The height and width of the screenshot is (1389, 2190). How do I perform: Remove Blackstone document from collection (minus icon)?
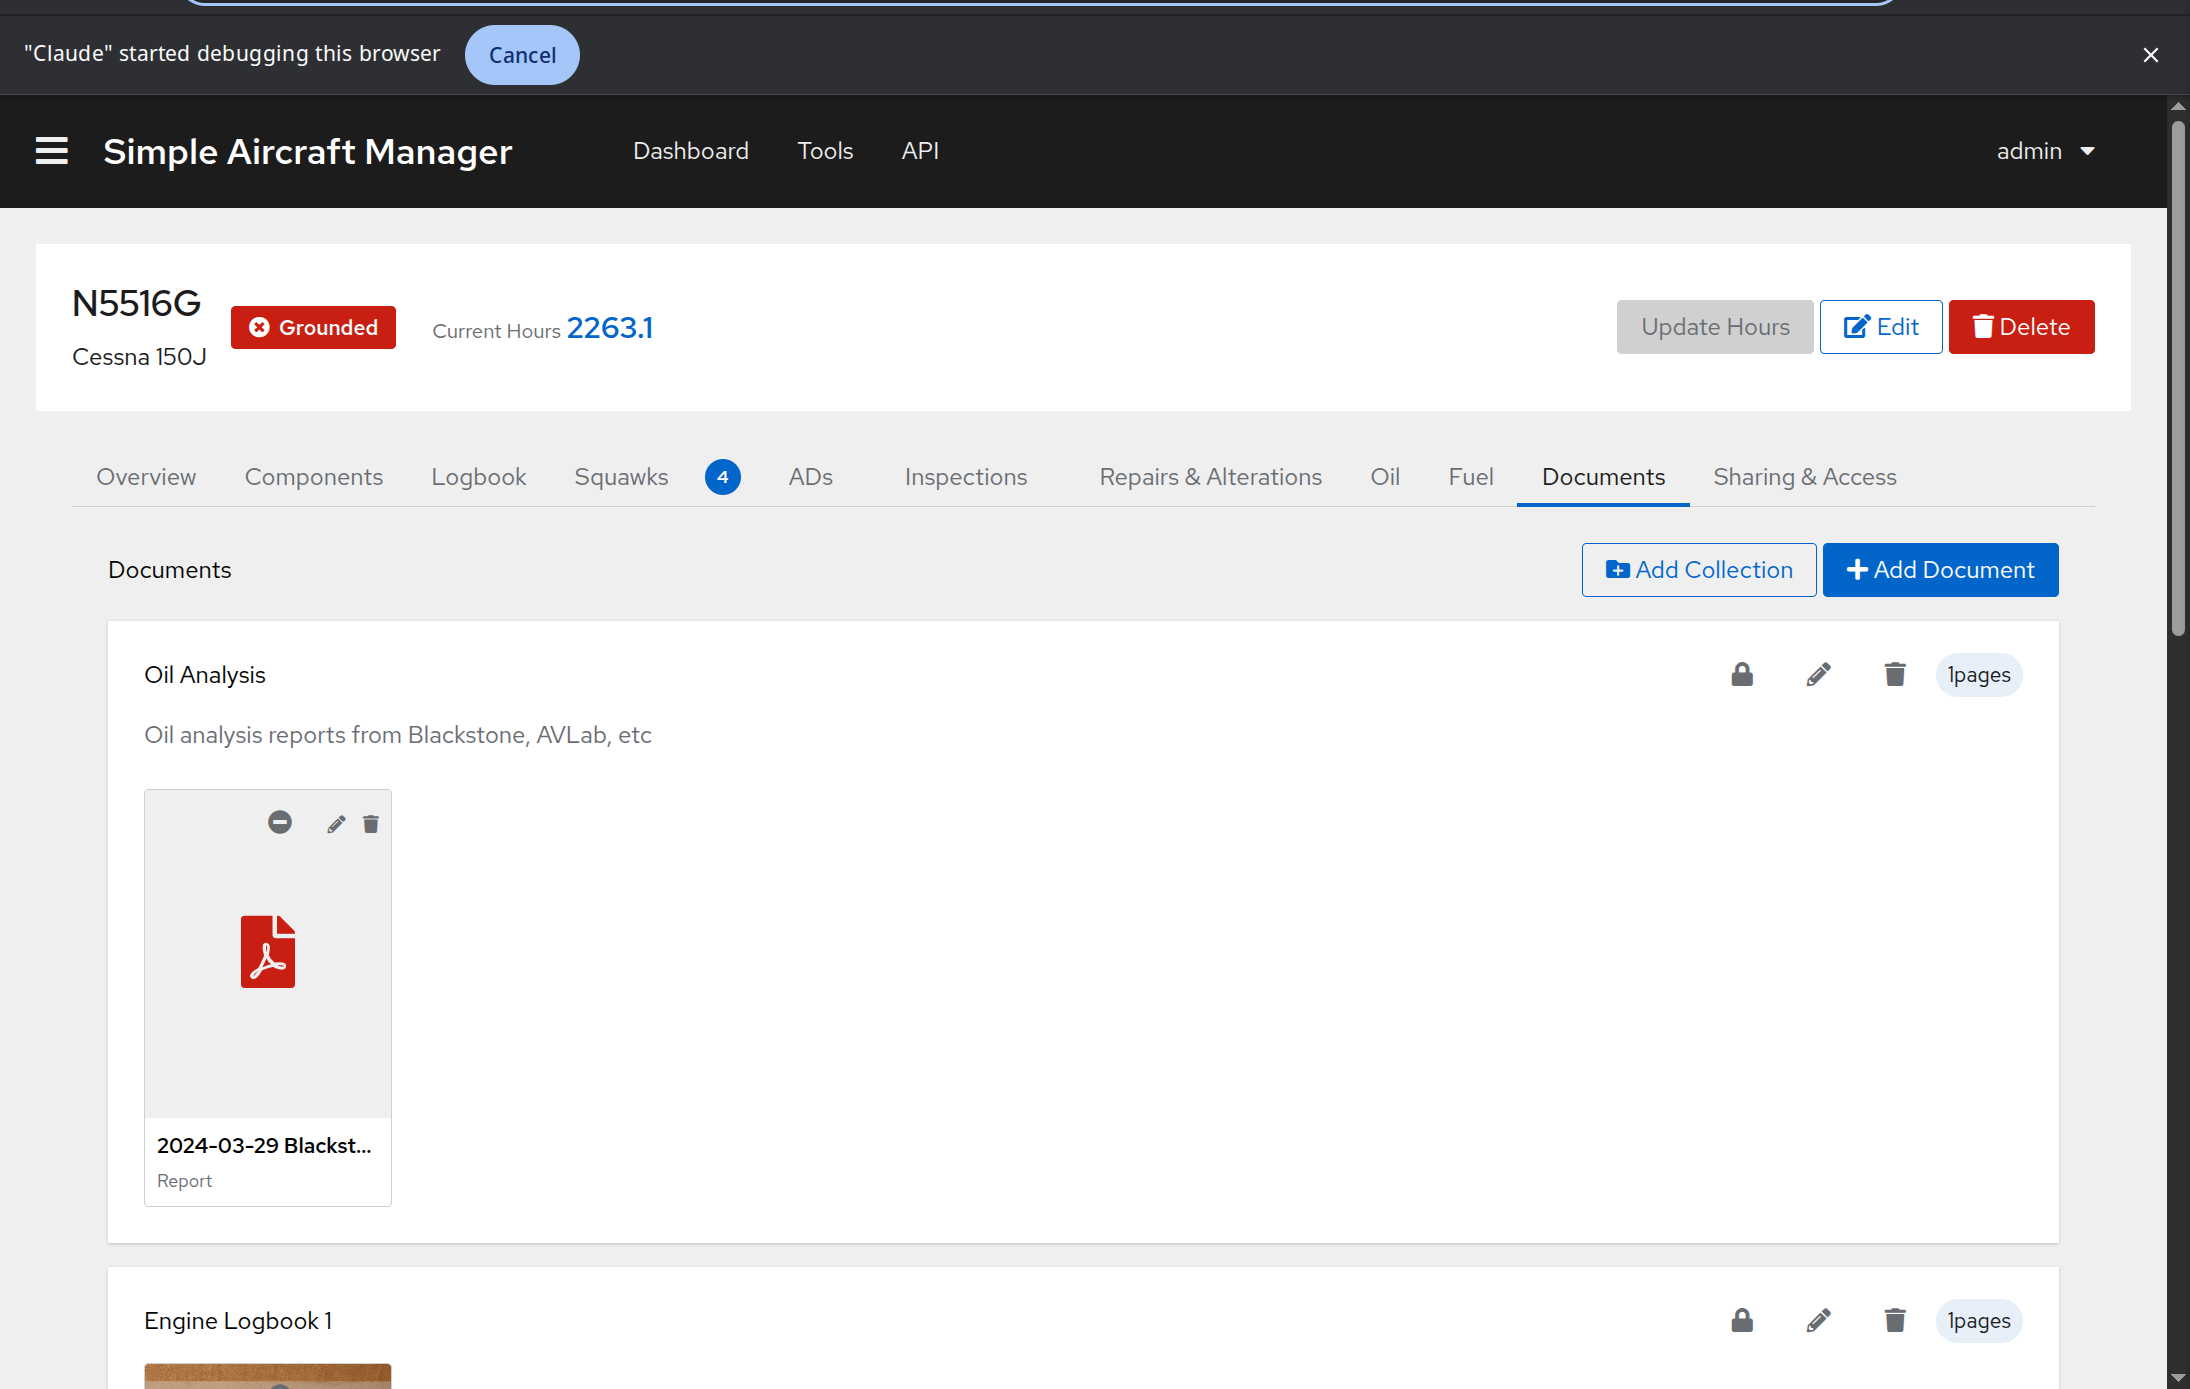click(280, 823)
